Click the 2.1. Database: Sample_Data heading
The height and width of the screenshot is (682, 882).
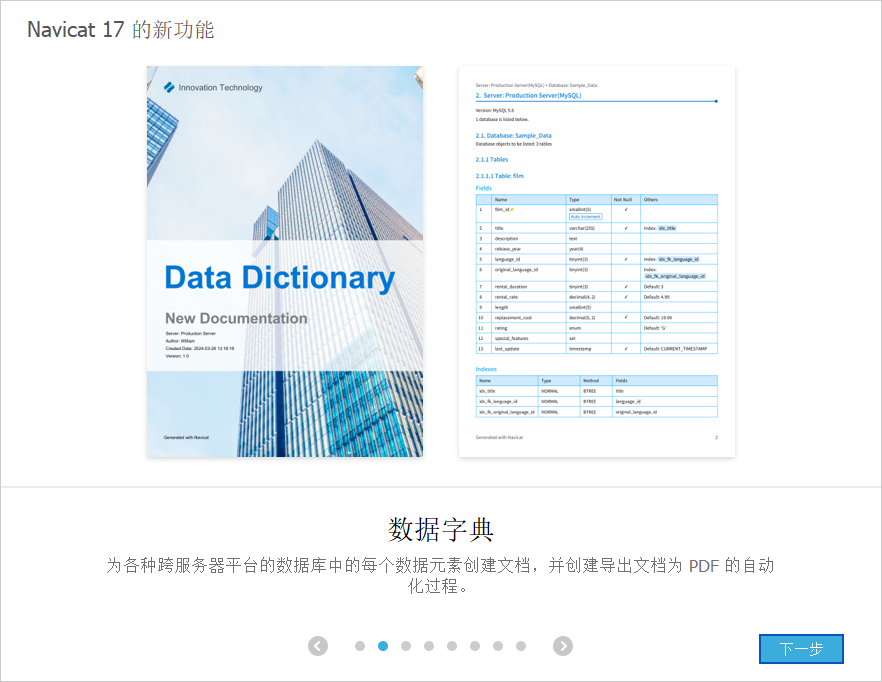coord(514,136)
